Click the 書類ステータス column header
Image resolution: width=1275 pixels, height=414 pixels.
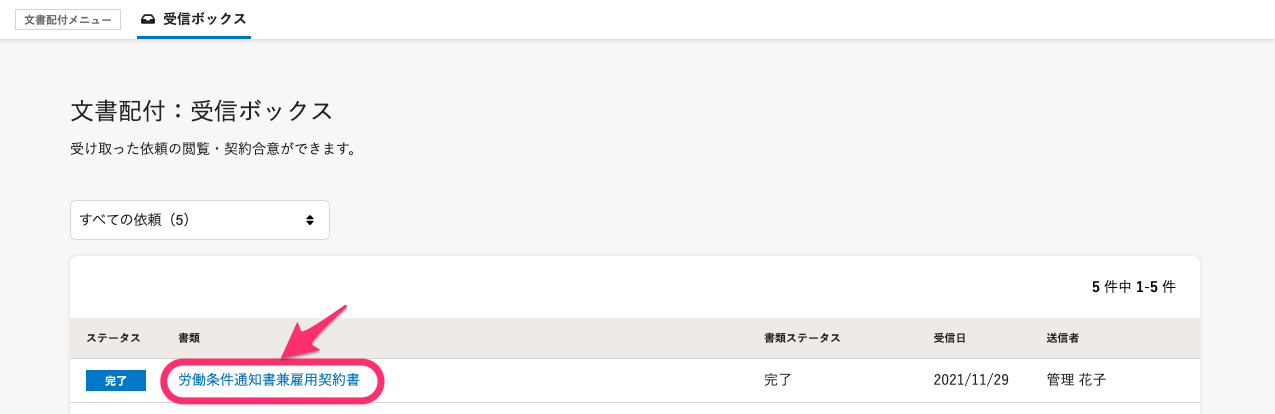(802, 338)
